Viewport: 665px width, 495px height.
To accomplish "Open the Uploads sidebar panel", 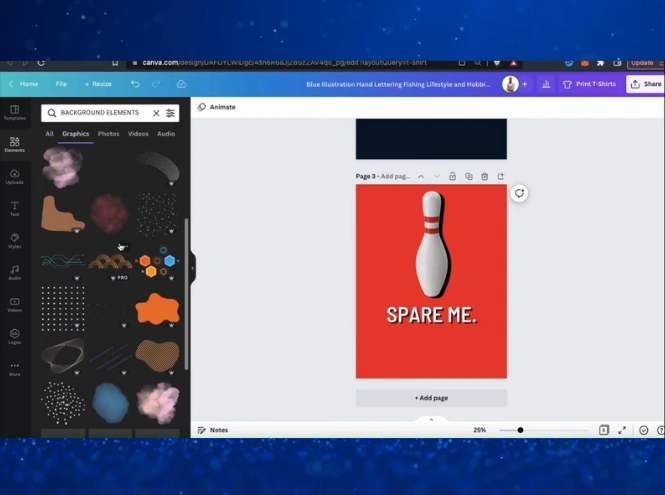I will pos(14,176).
